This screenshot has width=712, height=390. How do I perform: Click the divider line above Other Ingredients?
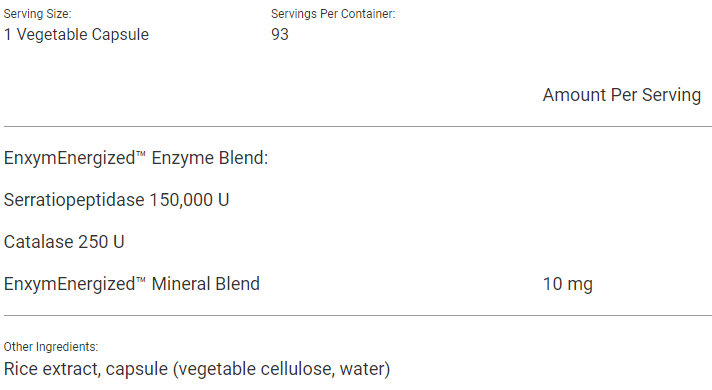(358, 316)
